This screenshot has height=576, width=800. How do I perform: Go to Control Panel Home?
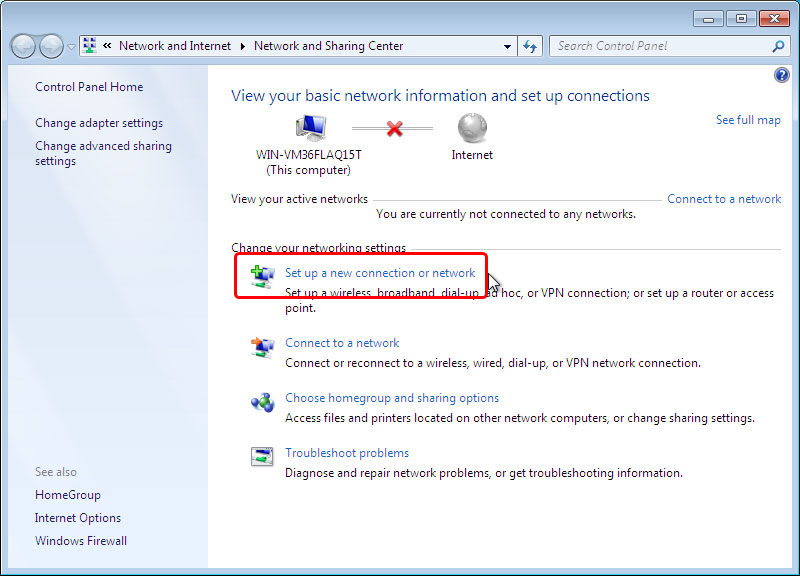click(x=89, y=87)
